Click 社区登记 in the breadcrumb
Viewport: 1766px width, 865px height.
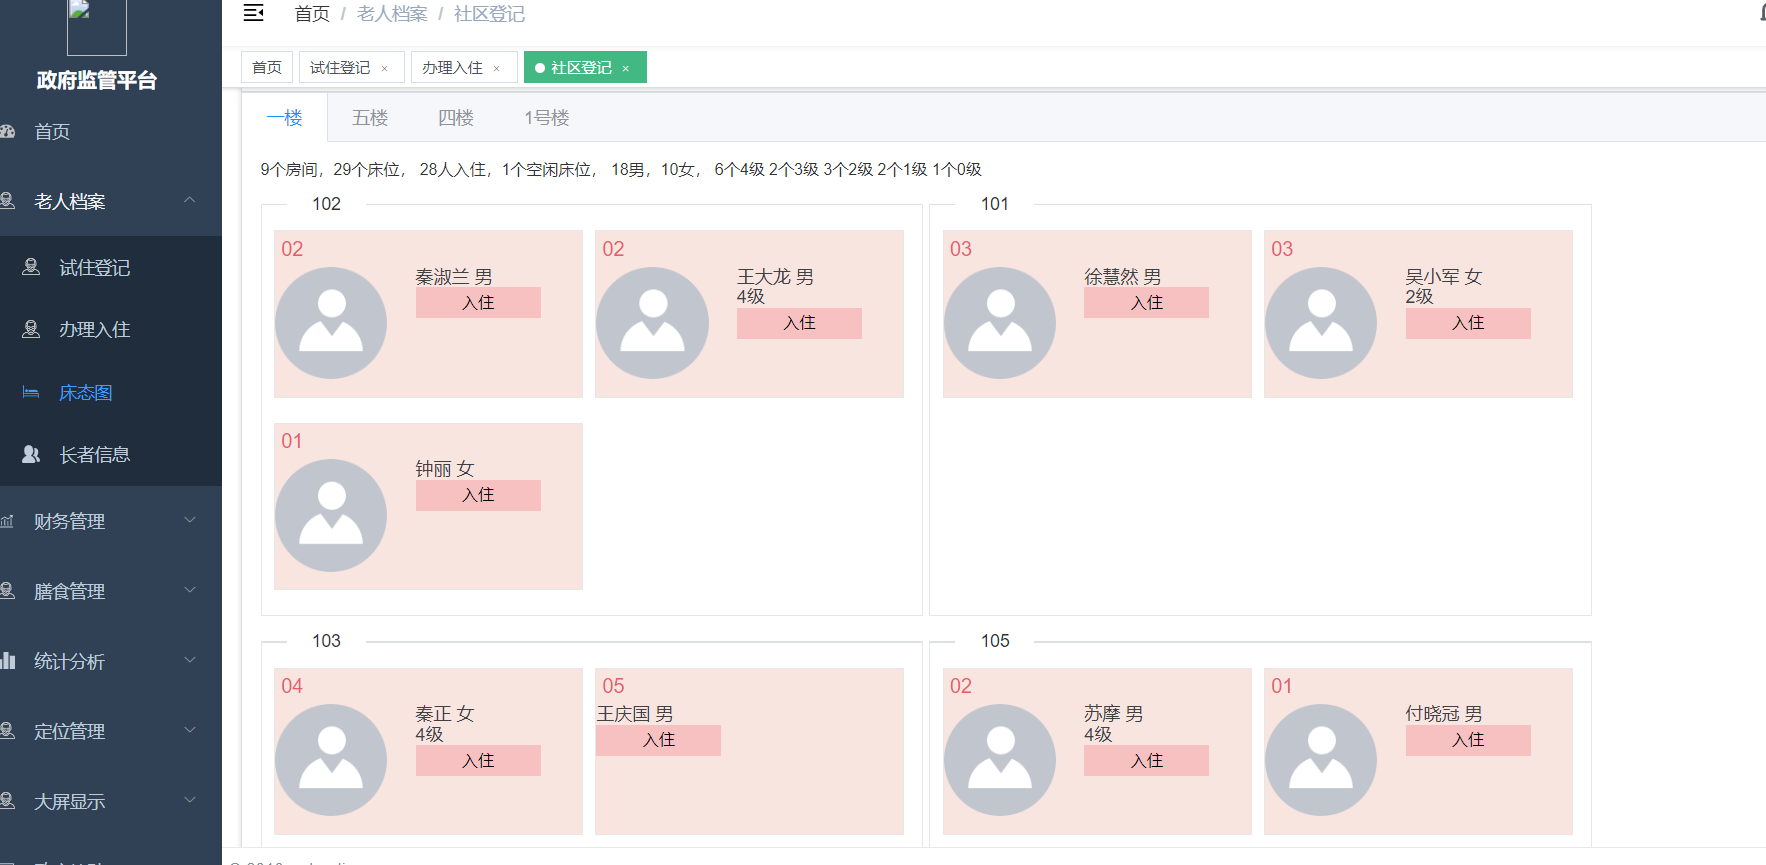[489, 14]
